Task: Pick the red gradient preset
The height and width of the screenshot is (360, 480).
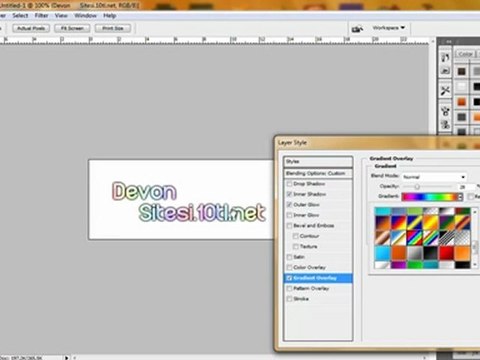Action: point(446,253)
